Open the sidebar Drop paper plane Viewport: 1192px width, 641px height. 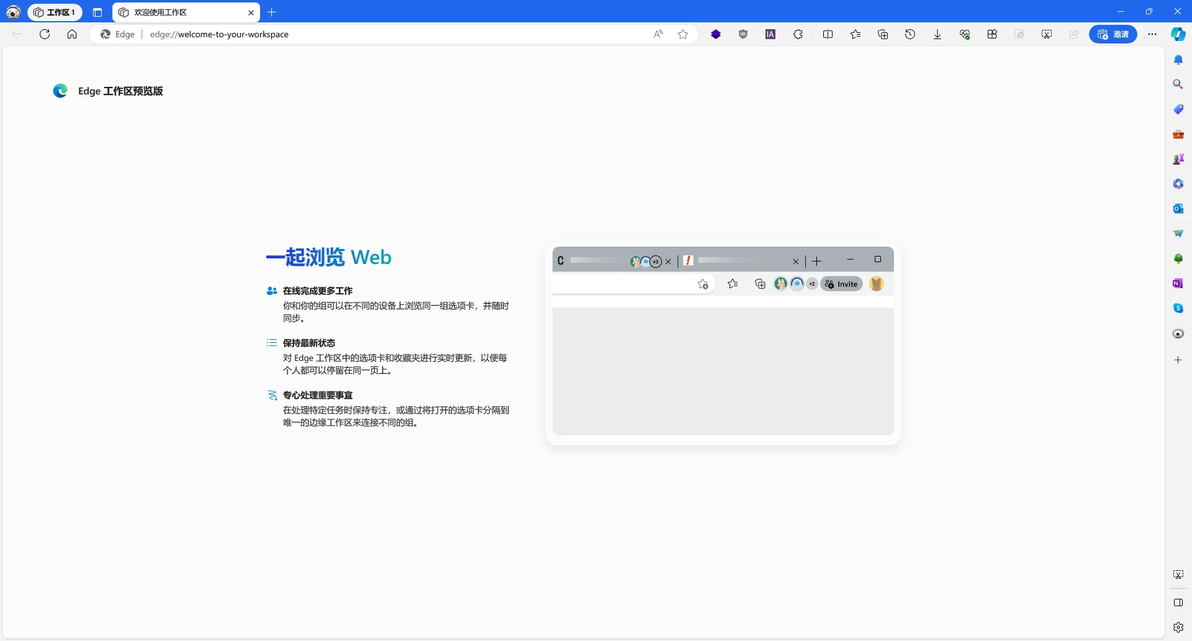pos(1178,233)
